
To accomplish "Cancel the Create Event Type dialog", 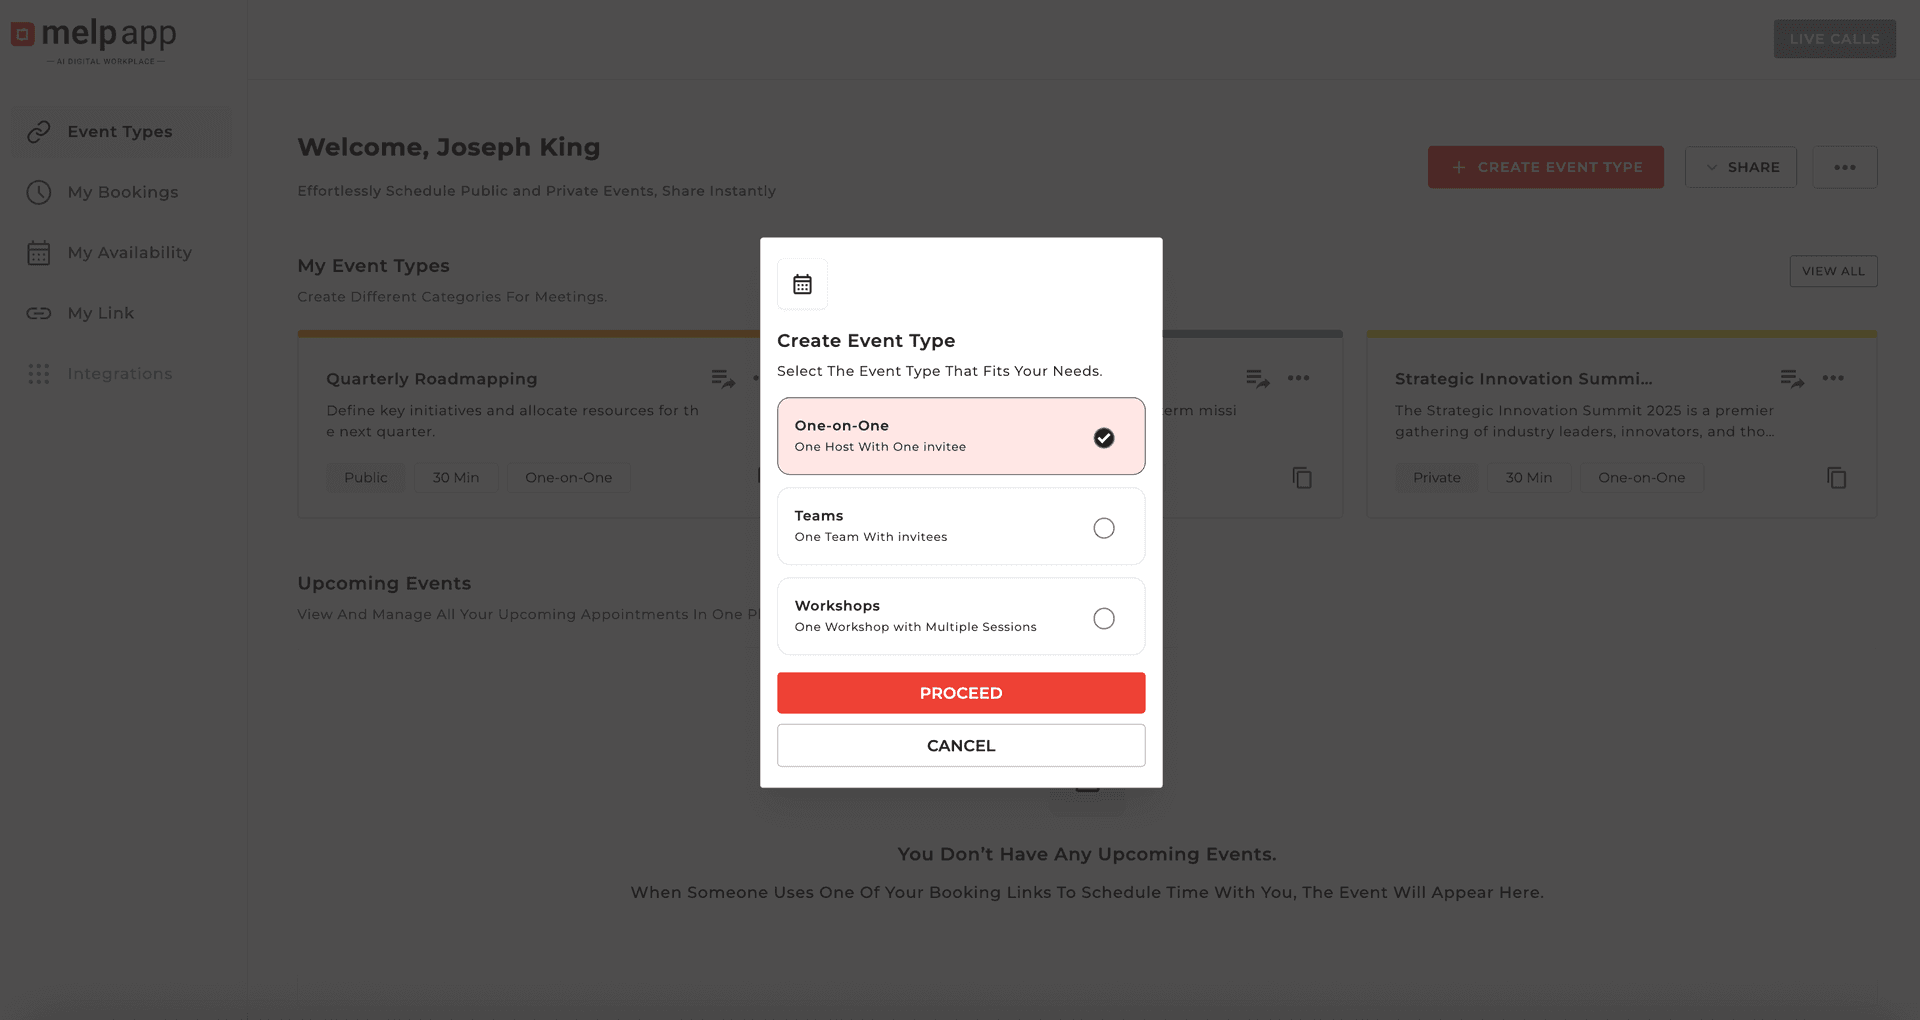I will tap(960, 746).
